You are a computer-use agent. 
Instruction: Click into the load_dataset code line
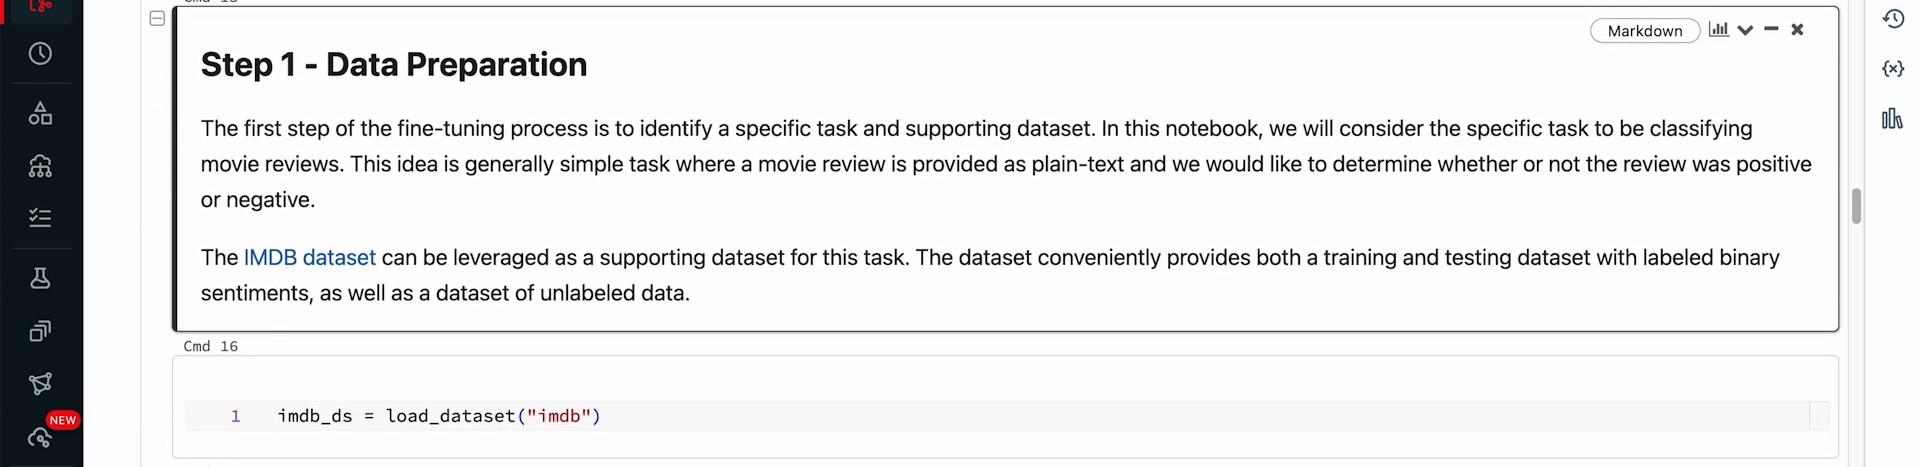439,416
